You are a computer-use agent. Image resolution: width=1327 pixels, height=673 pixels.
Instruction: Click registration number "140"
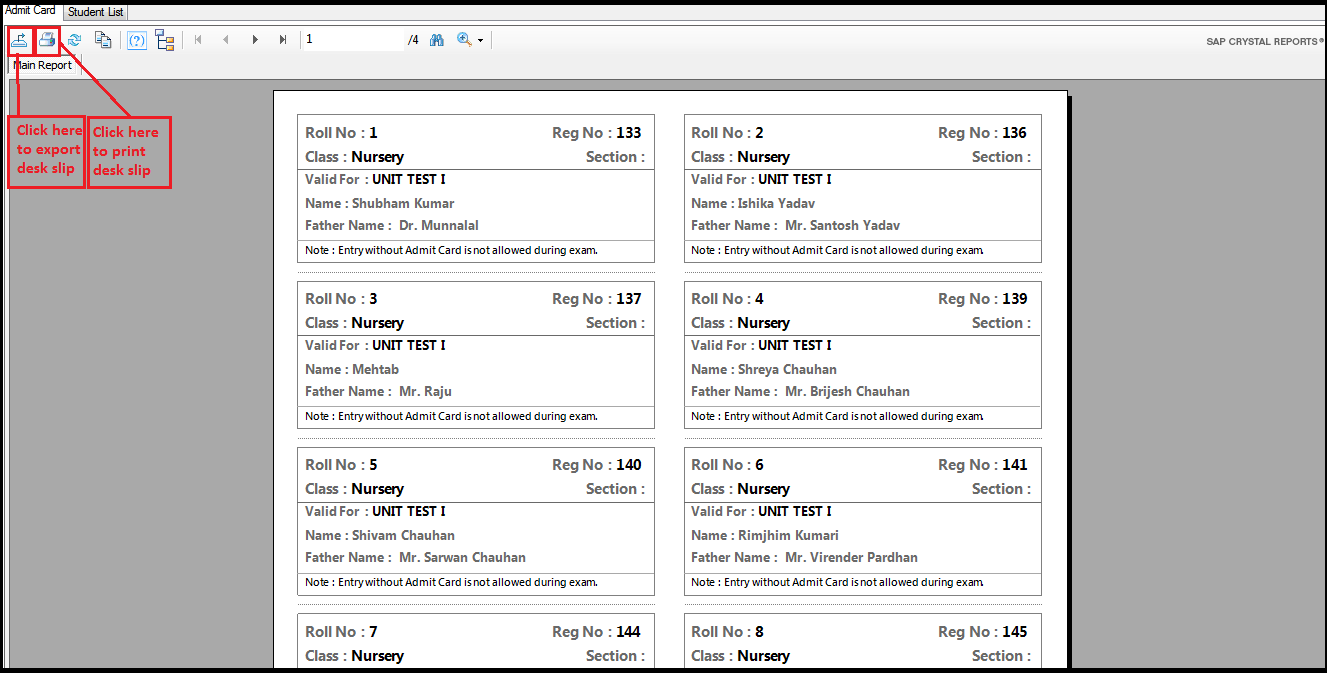(629, 465)
